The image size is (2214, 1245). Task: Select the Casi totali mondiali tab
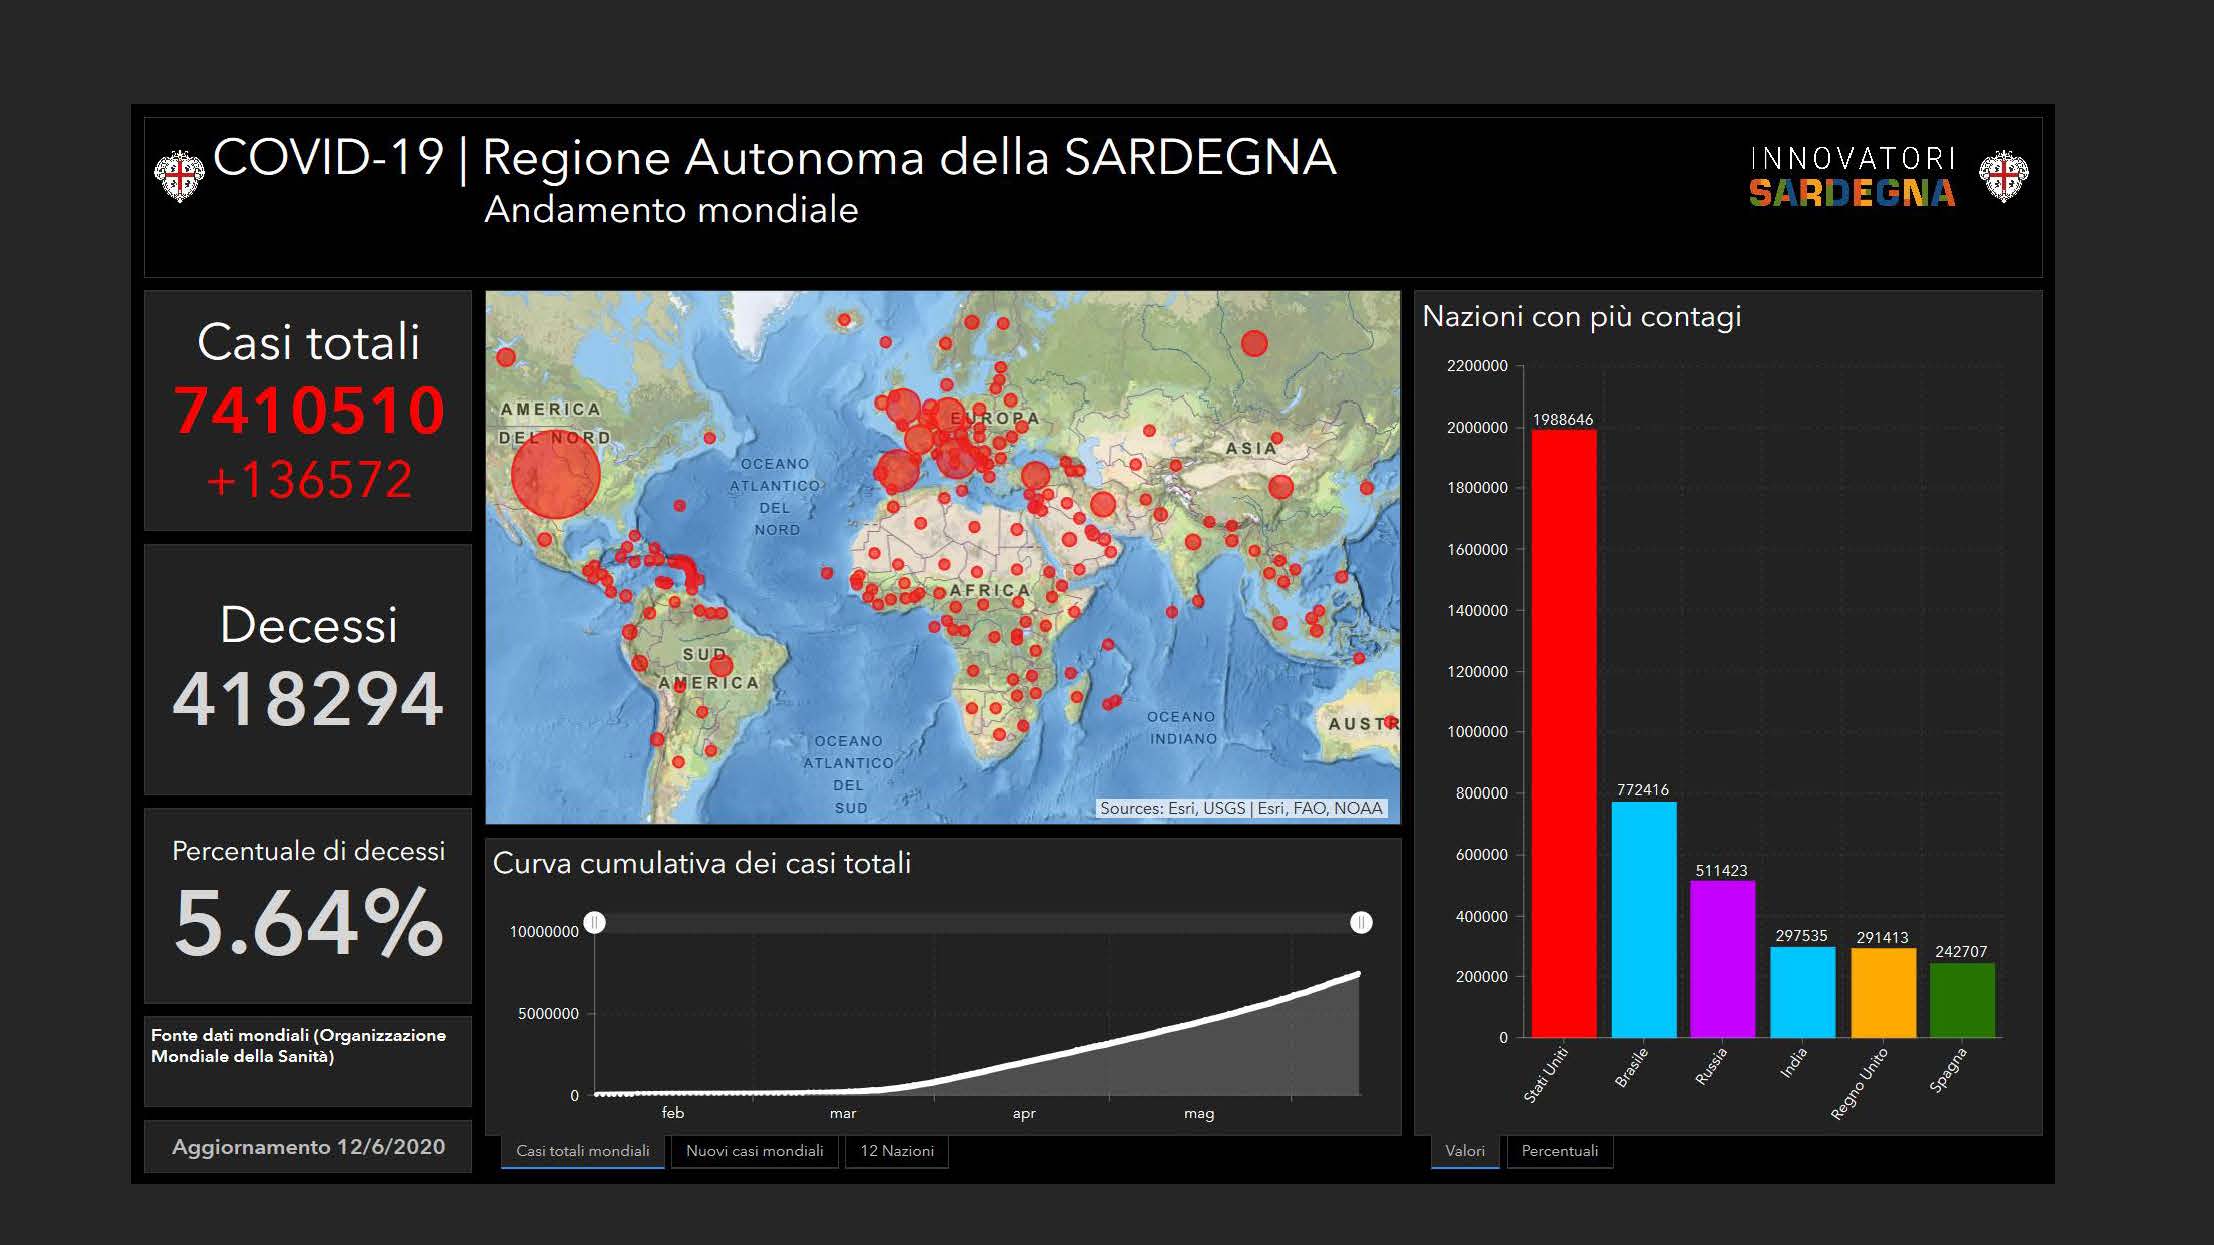tap(582, 1151)
